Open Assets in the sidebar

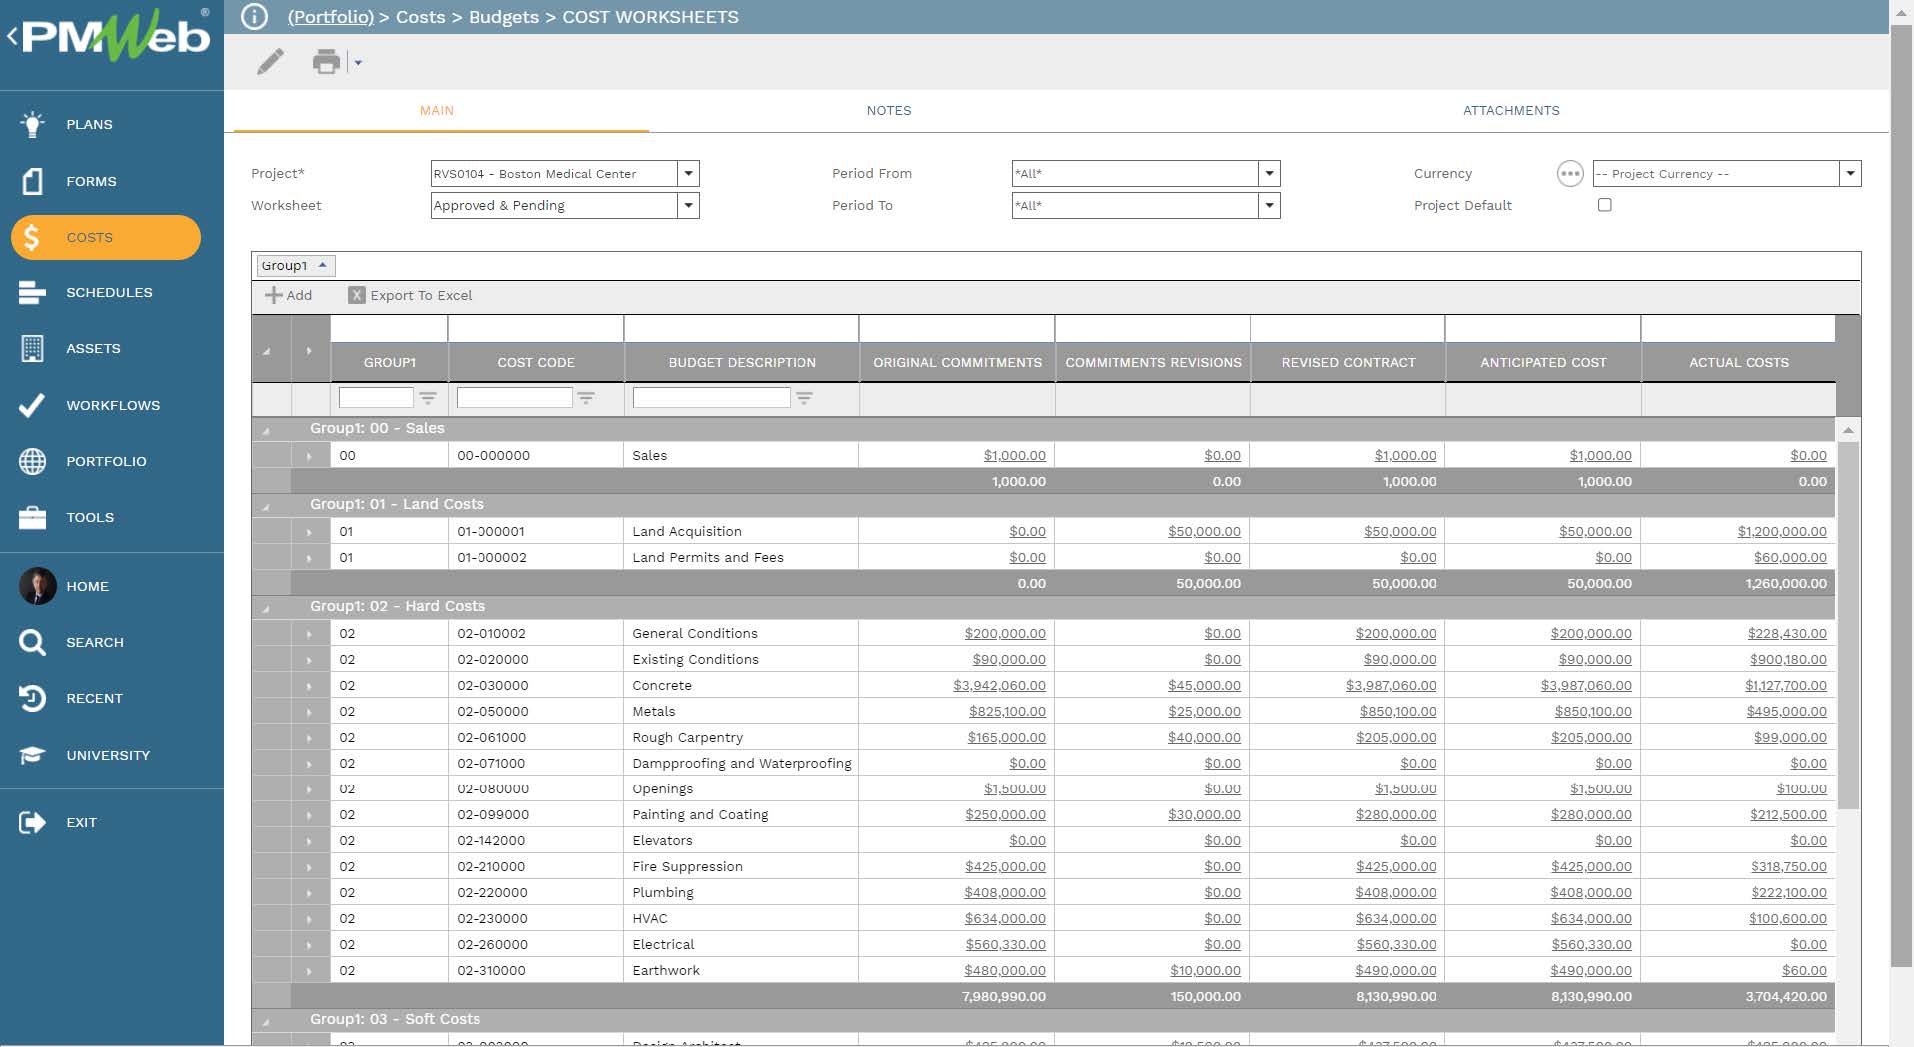coord(93,348)
